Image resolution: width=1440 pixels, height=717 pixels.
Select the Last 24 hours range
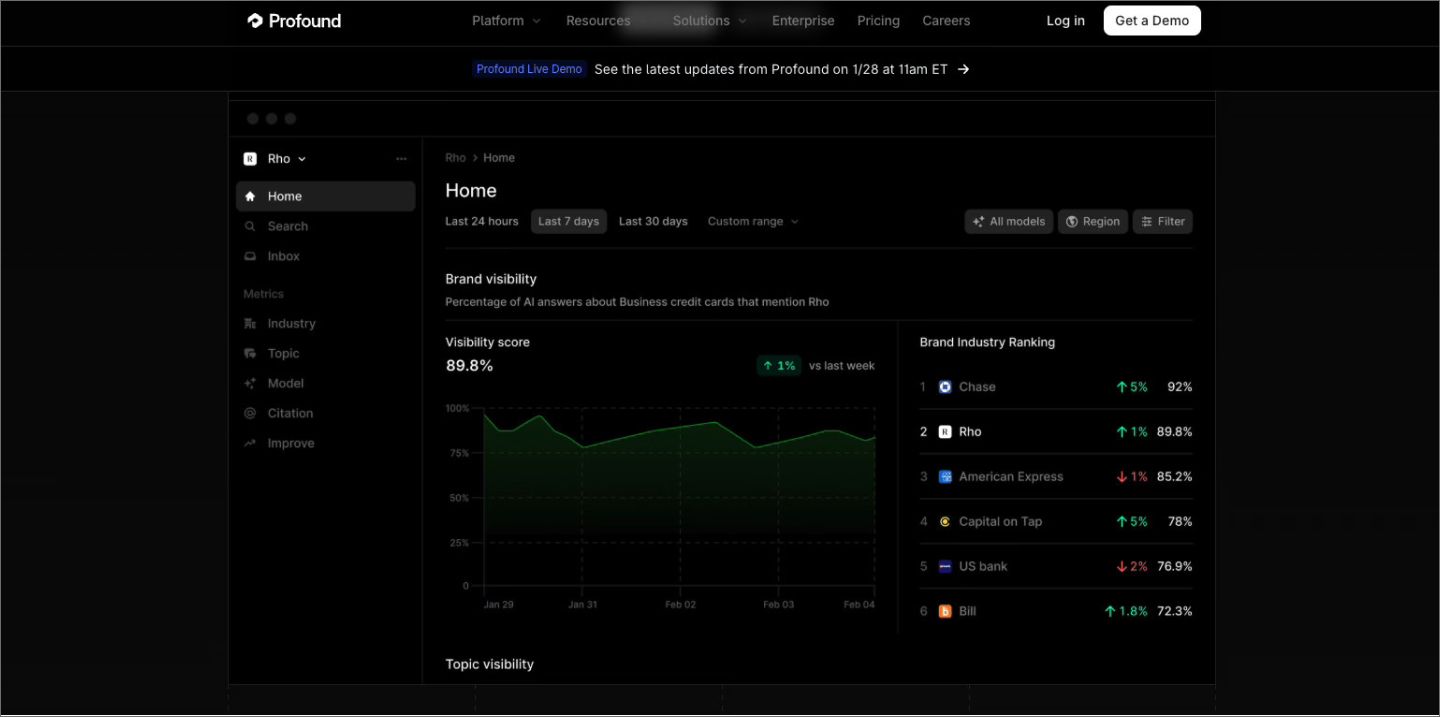[x=482, y=221]
